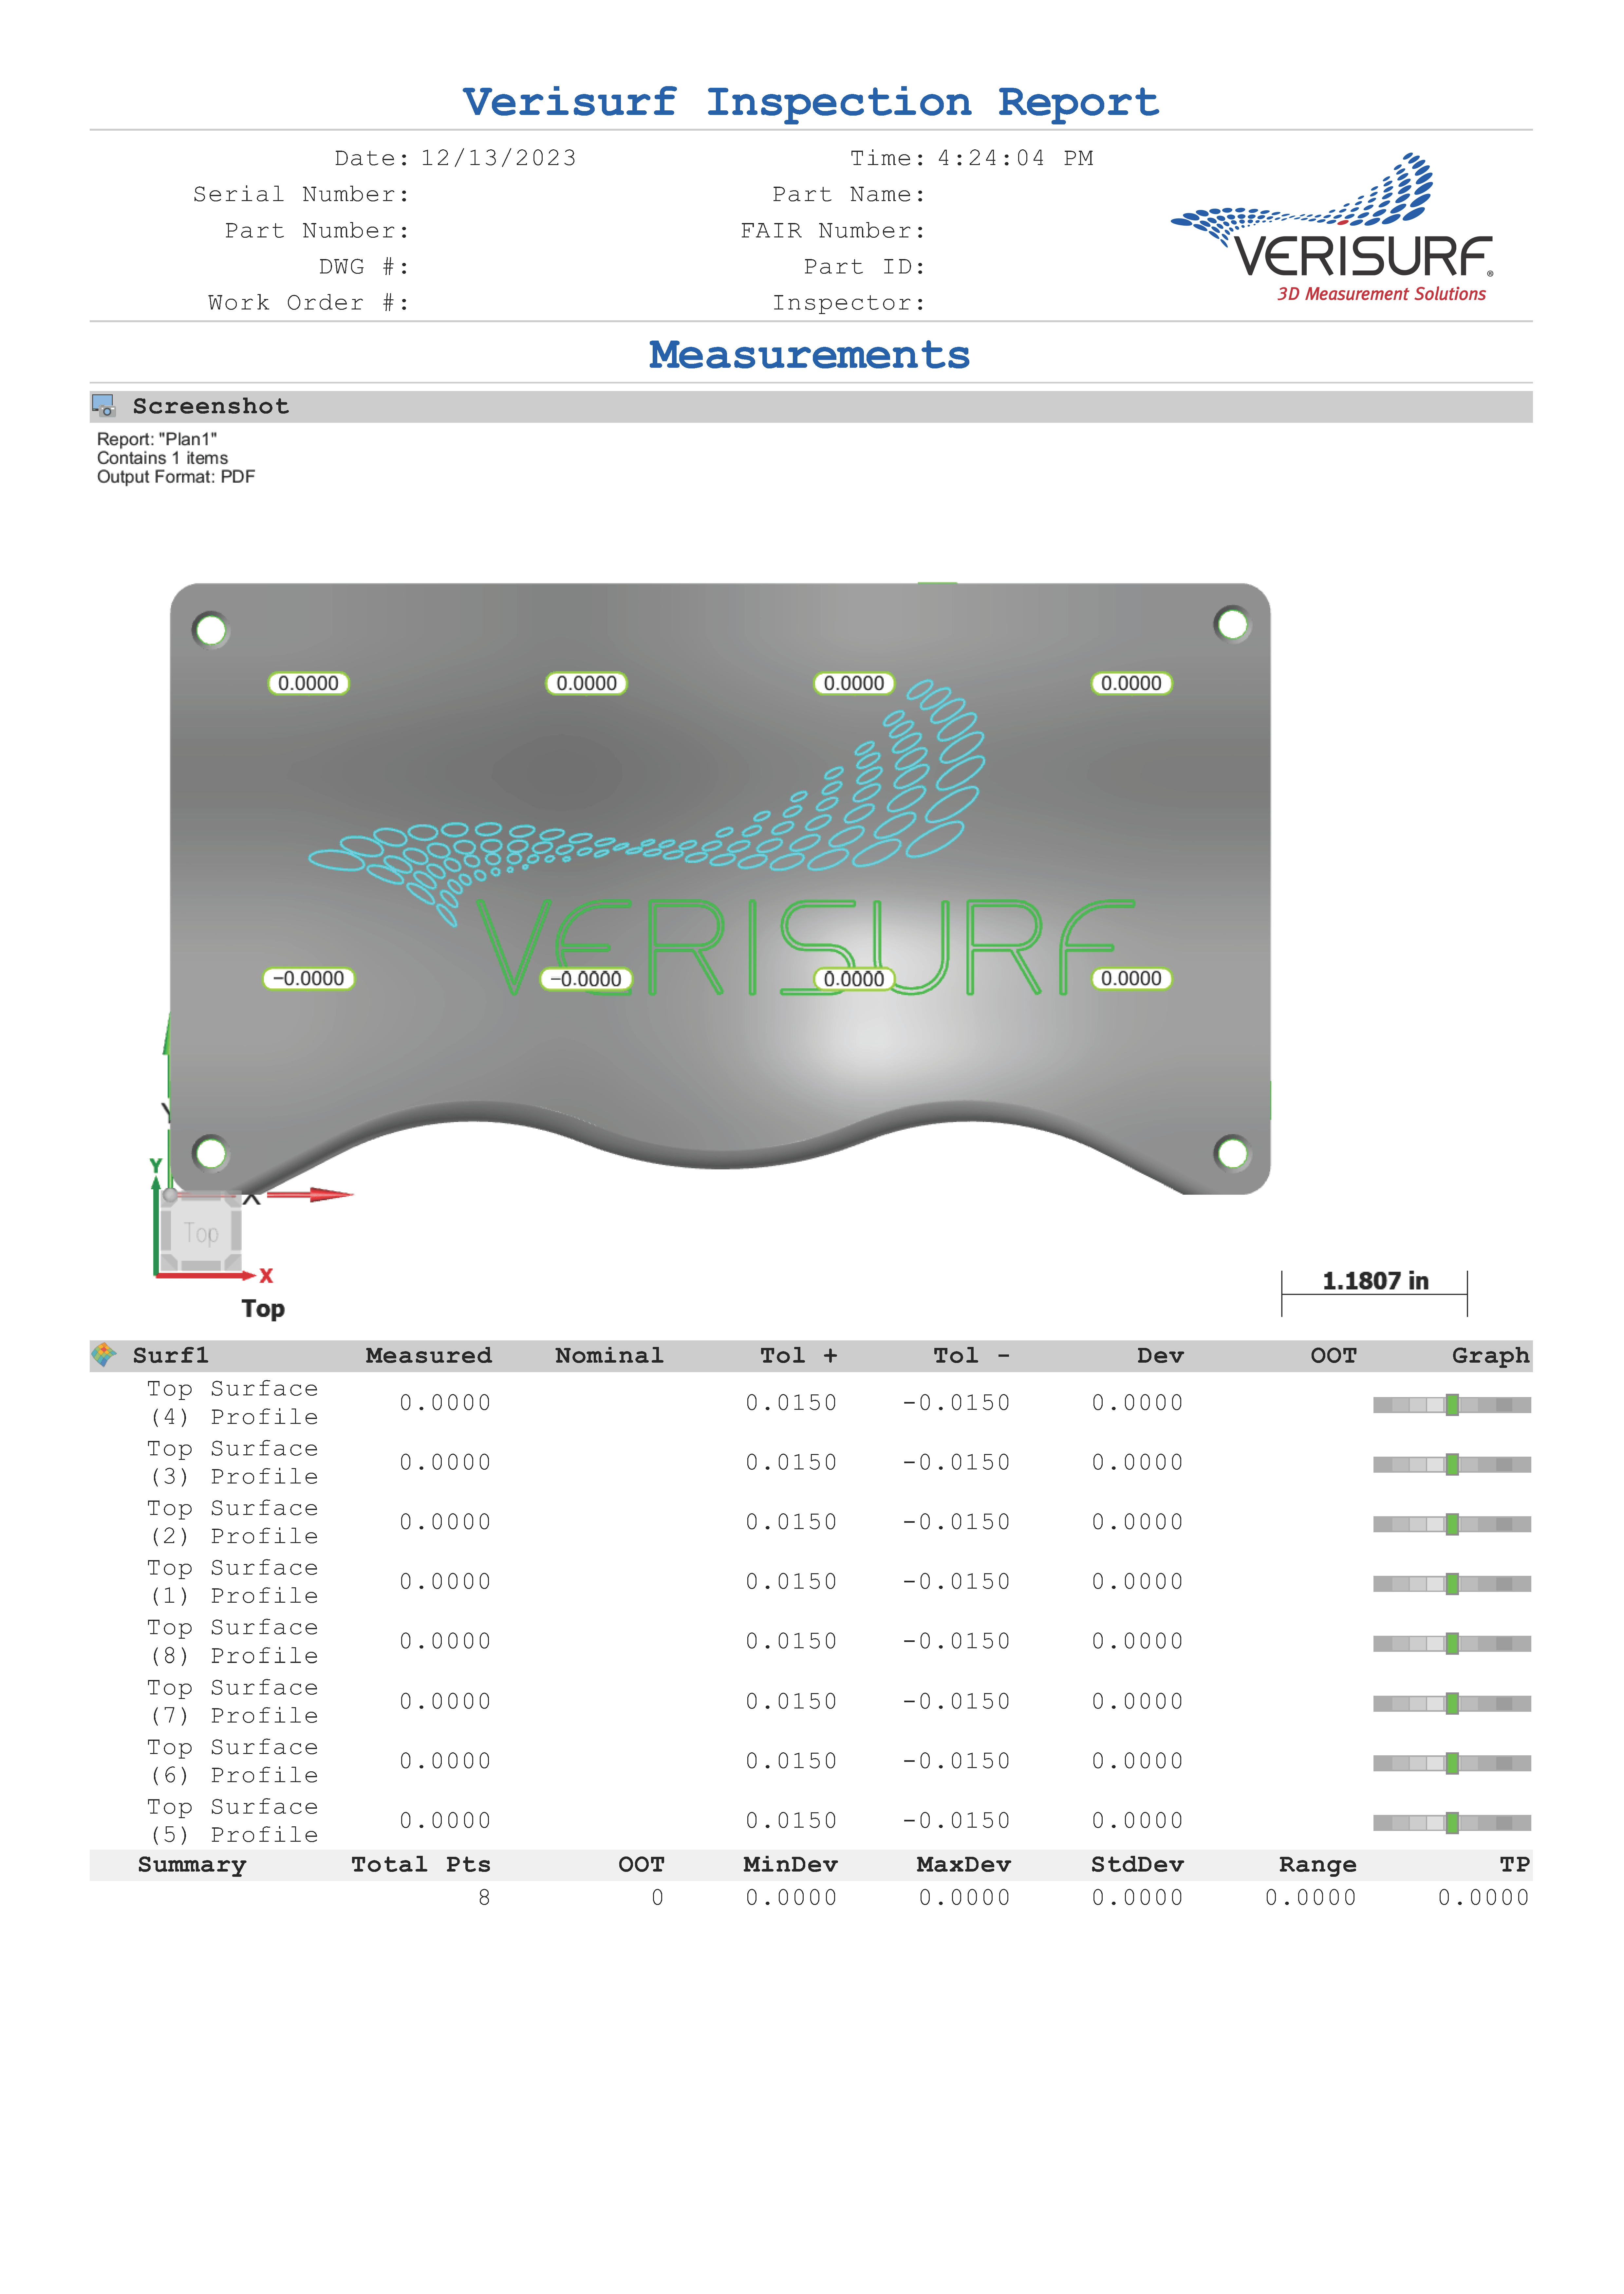1624x2294 pixels.
Task: Click the "Top Surface (4) Profile" row label
Action: tap(233, 1403)
